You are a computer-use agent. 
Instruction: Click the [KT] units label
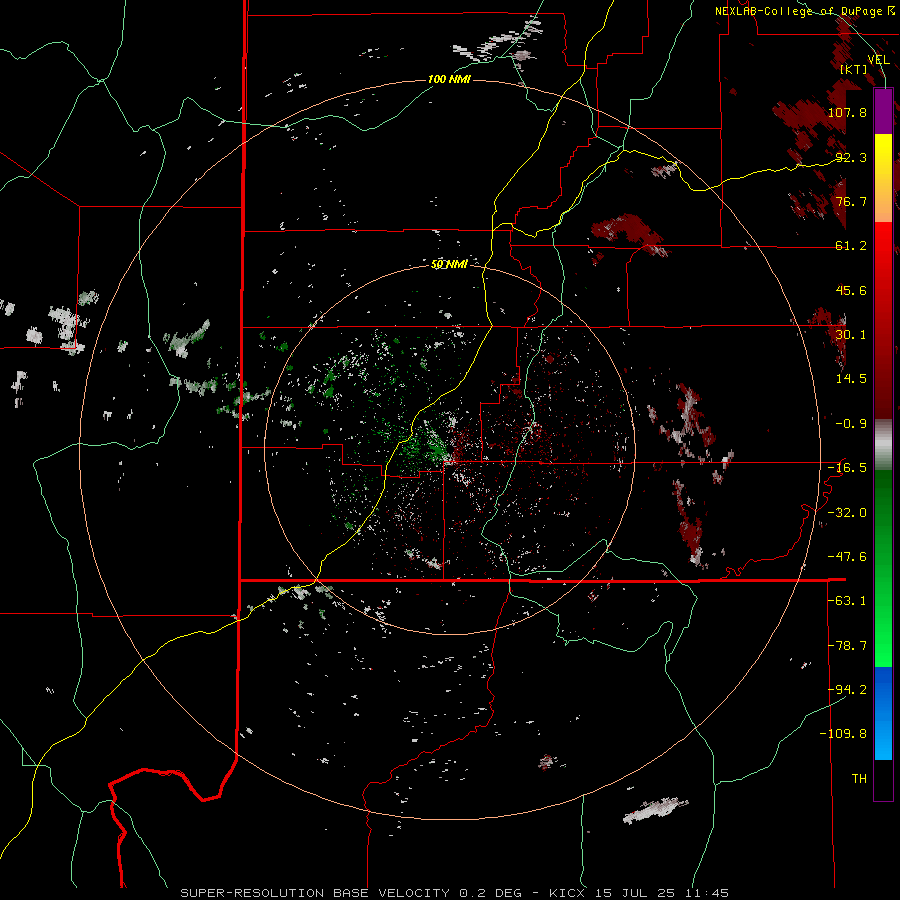(853, 69)
